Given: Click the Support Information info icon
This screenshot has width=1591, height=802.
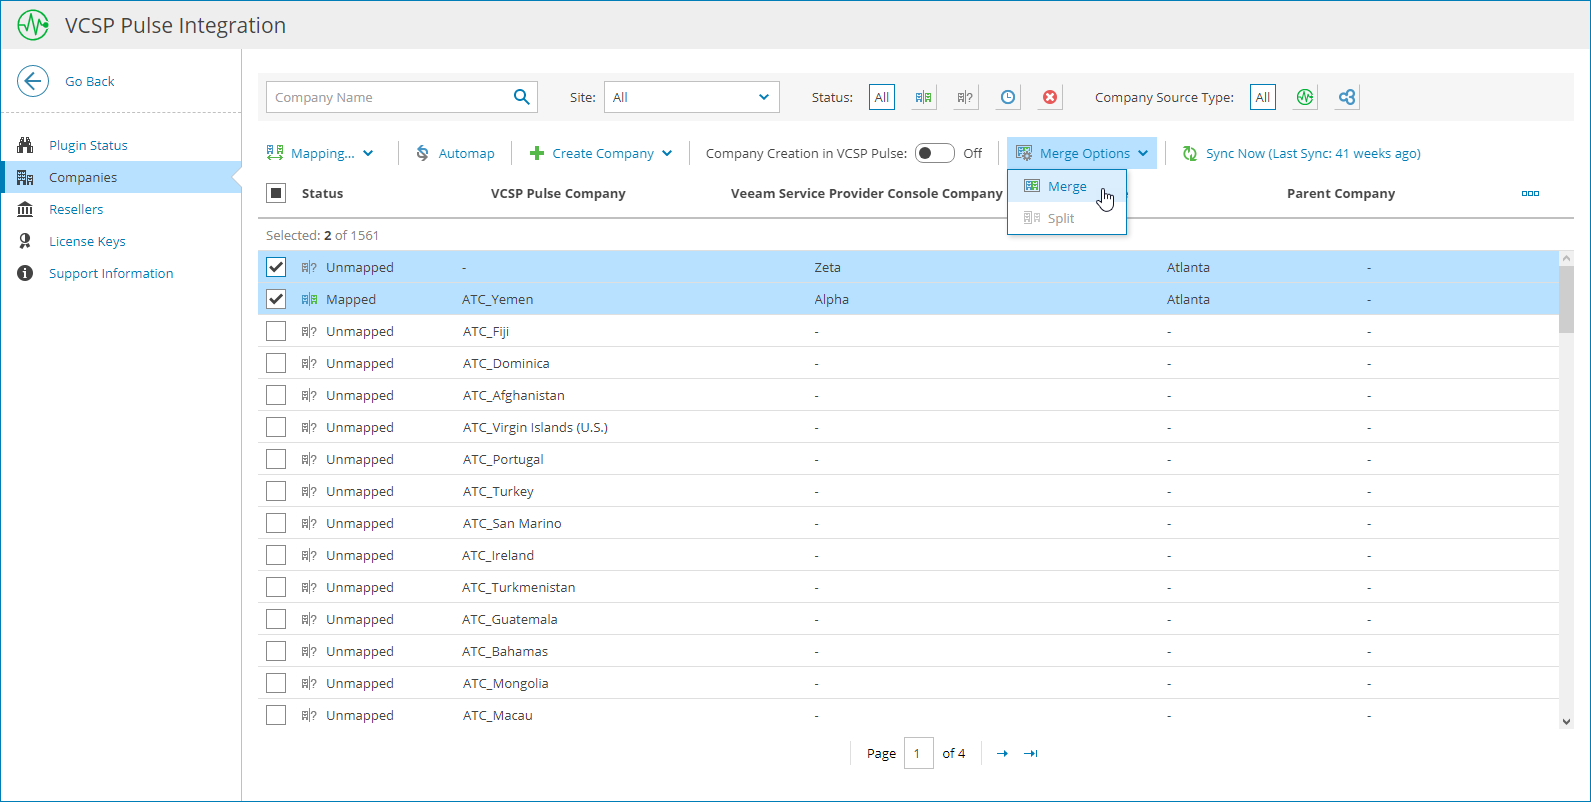Looking at the screenshot, I should tap(25, 273).
